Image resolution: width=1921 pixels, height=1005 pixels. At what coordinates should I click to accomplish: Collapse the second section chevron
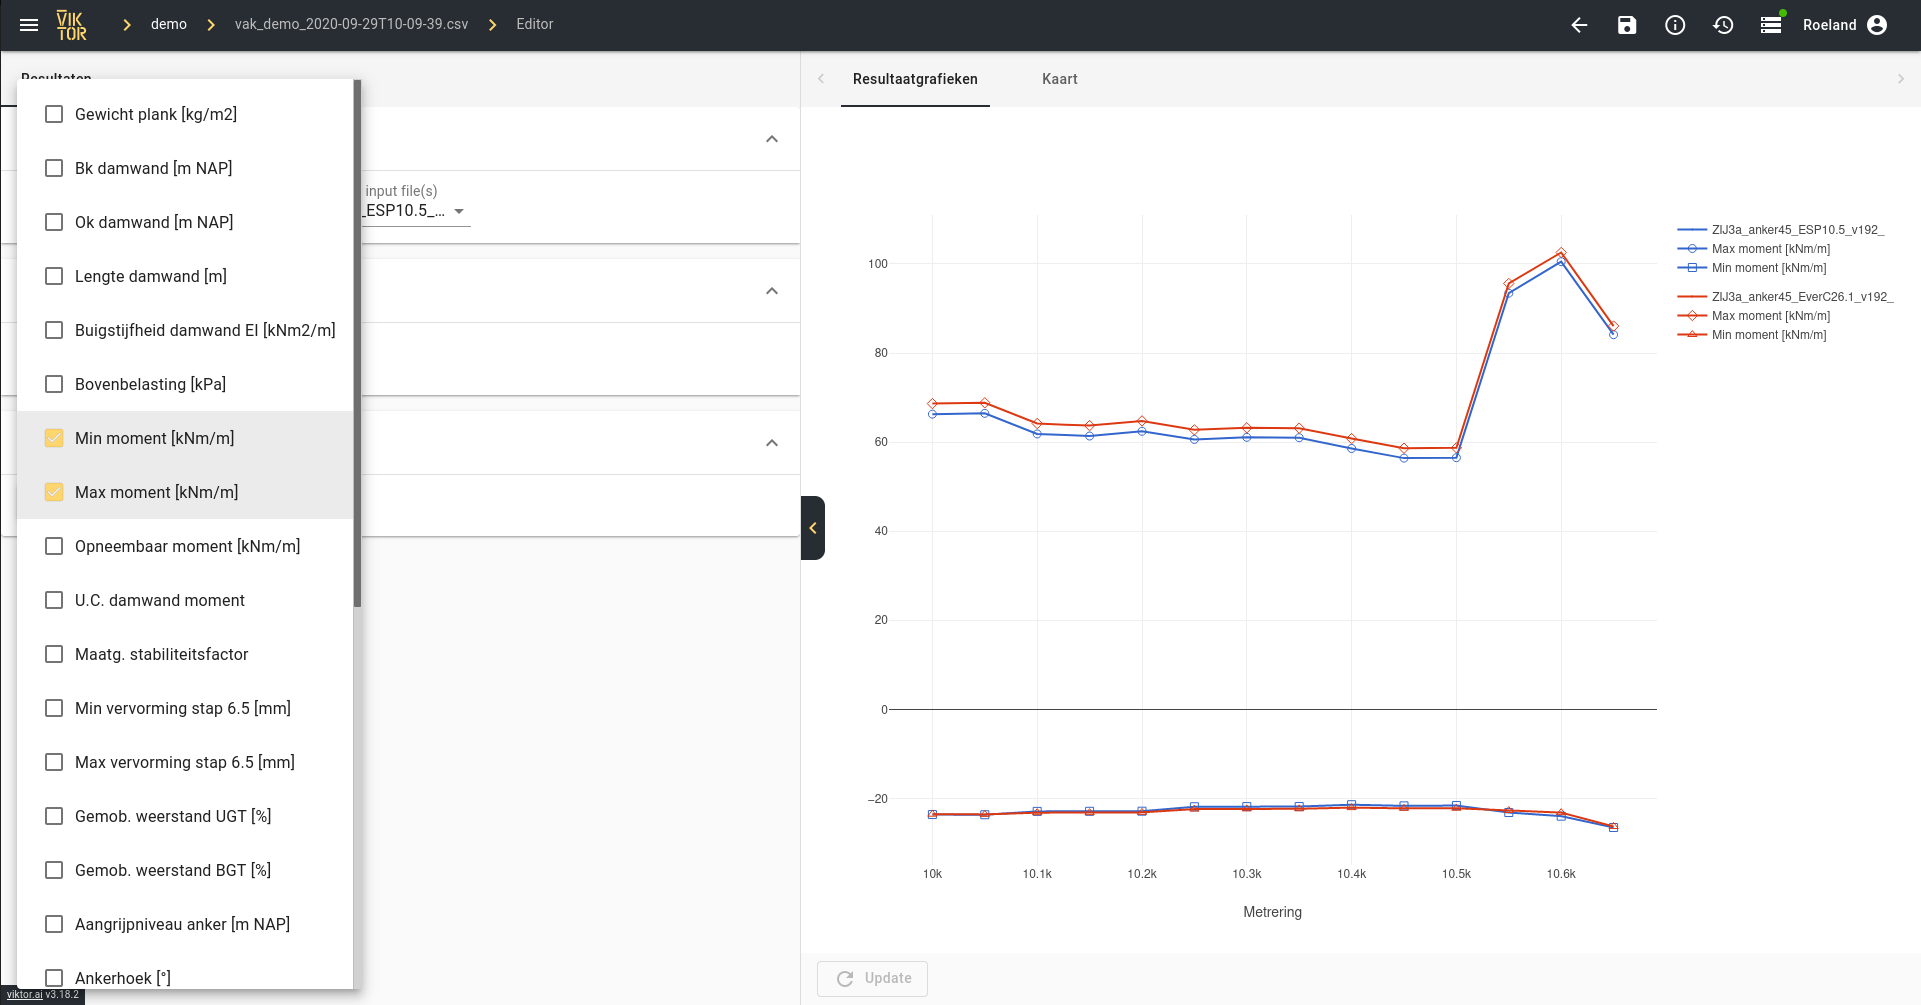click(x=772, y=291)
